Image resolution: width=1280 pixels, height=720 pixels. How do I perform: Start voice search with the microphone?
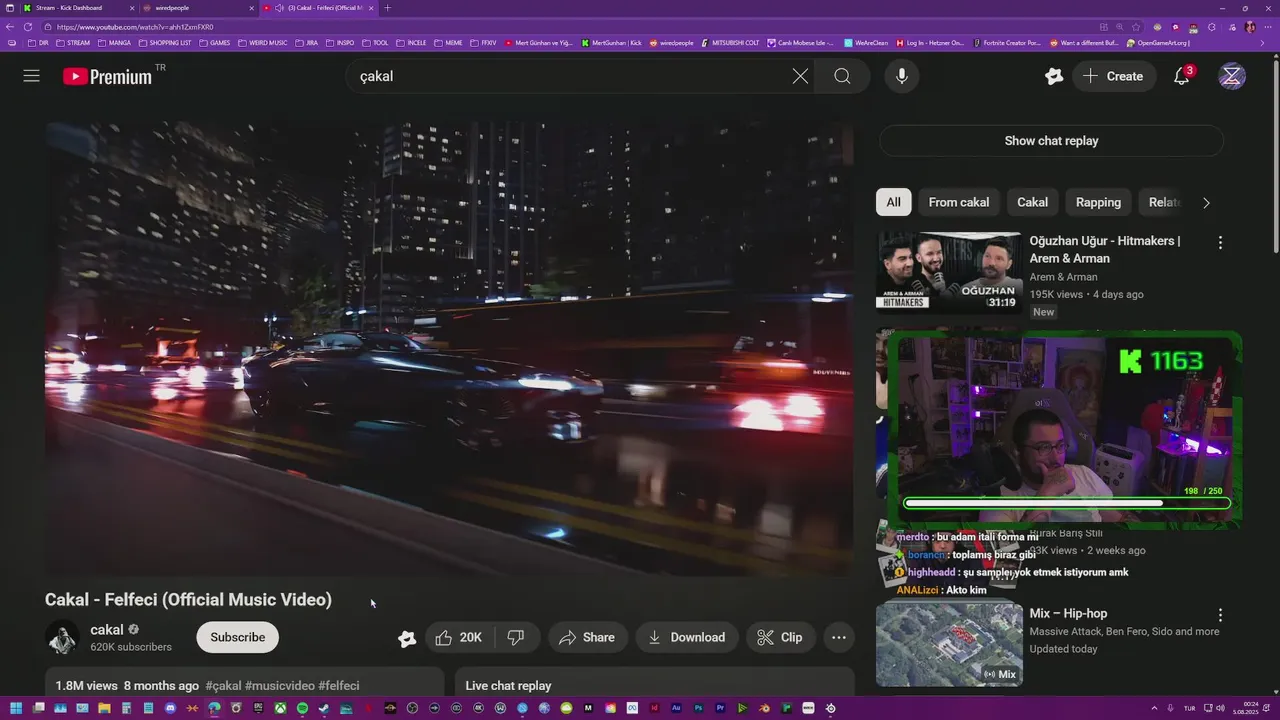pyautogui.click(x=902, y=76)
